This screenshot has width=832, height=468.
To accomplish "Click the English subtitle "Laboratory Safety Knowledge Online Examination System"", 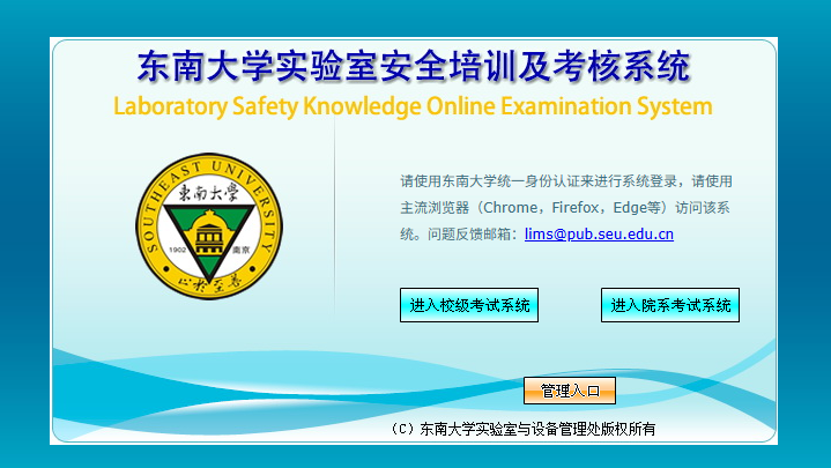I will point(413,106).
